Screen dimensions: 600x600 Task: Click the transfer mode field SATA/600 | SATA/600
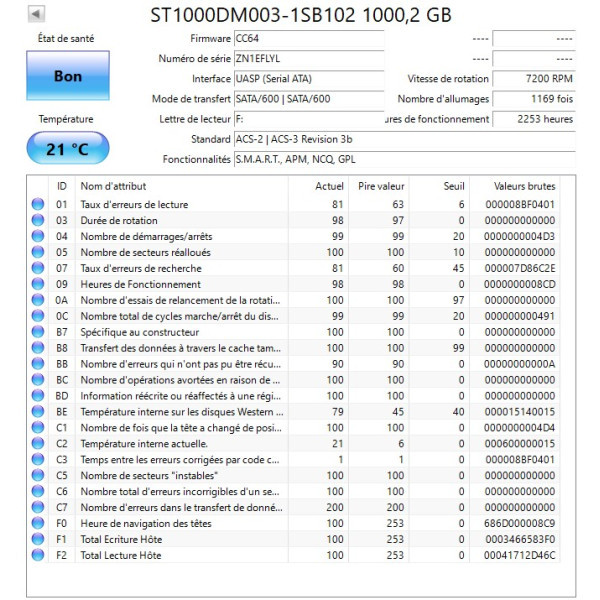tap(309, 99)
